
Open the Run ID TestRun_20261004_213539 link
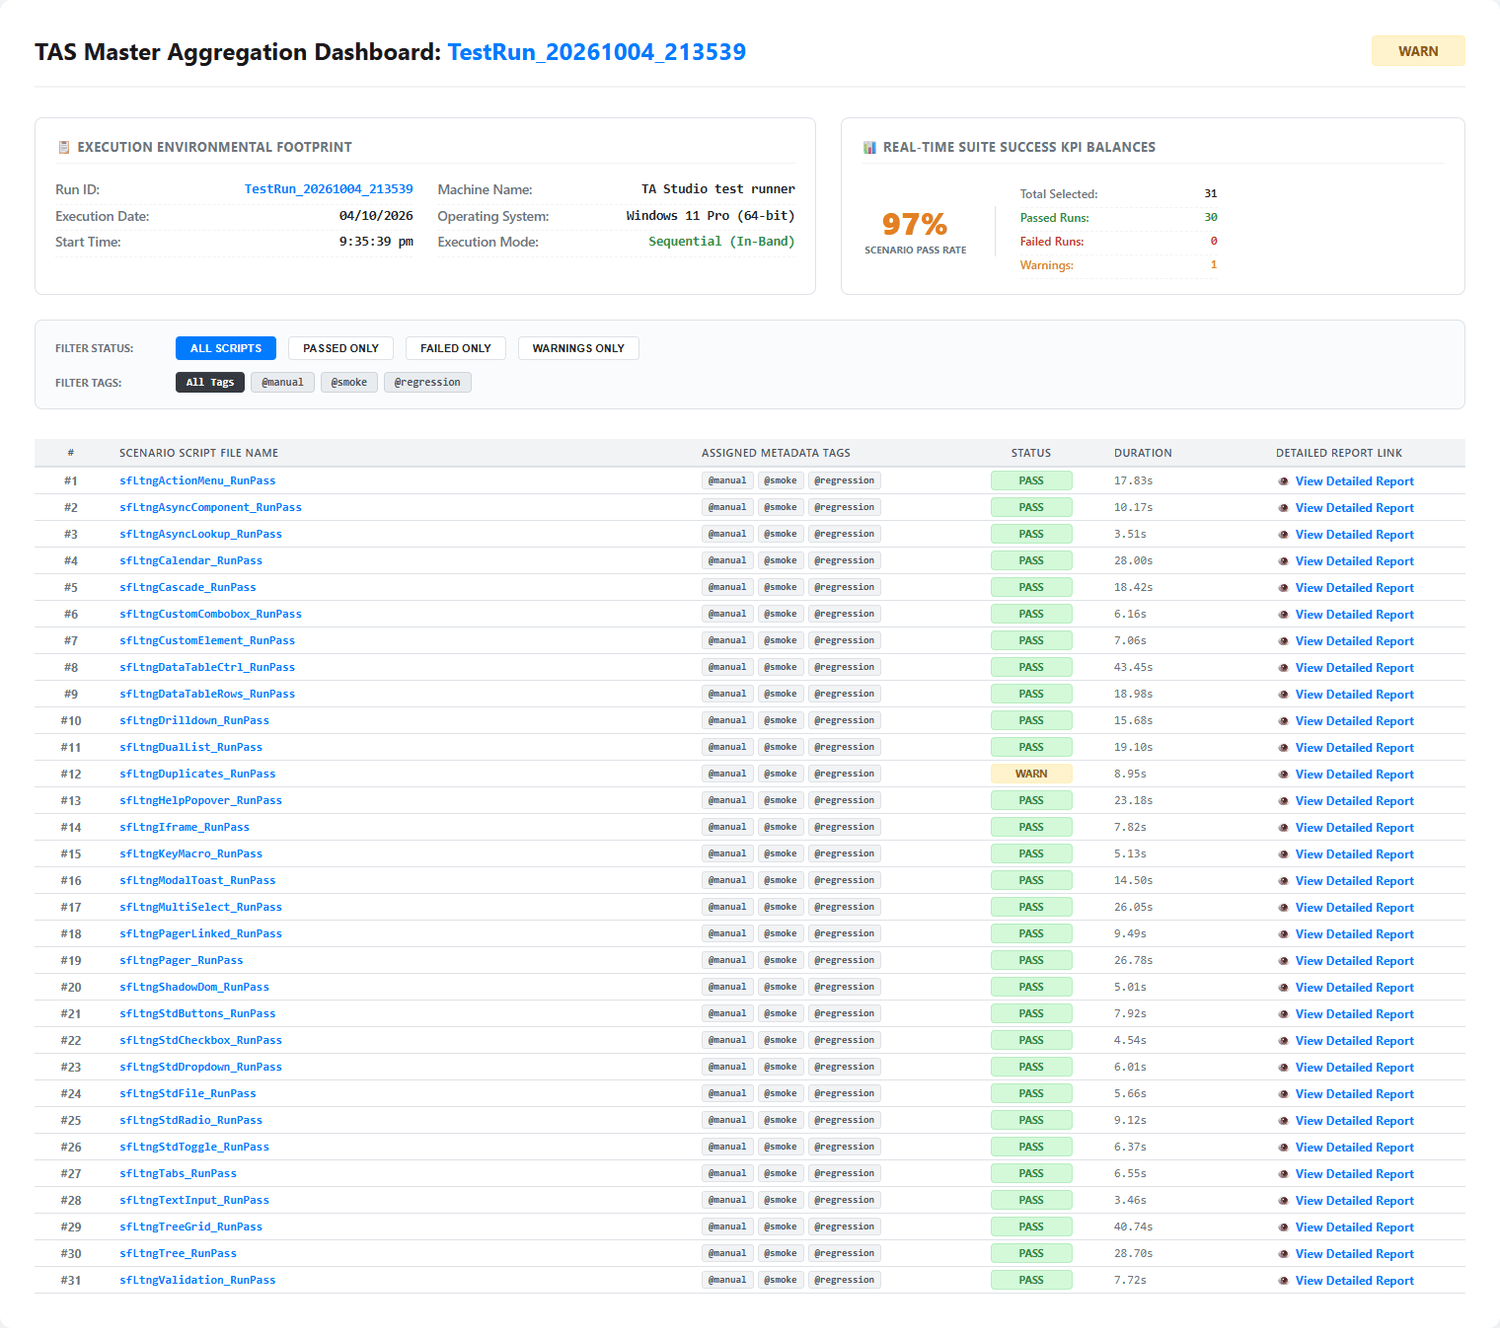[x=329, y=189]
